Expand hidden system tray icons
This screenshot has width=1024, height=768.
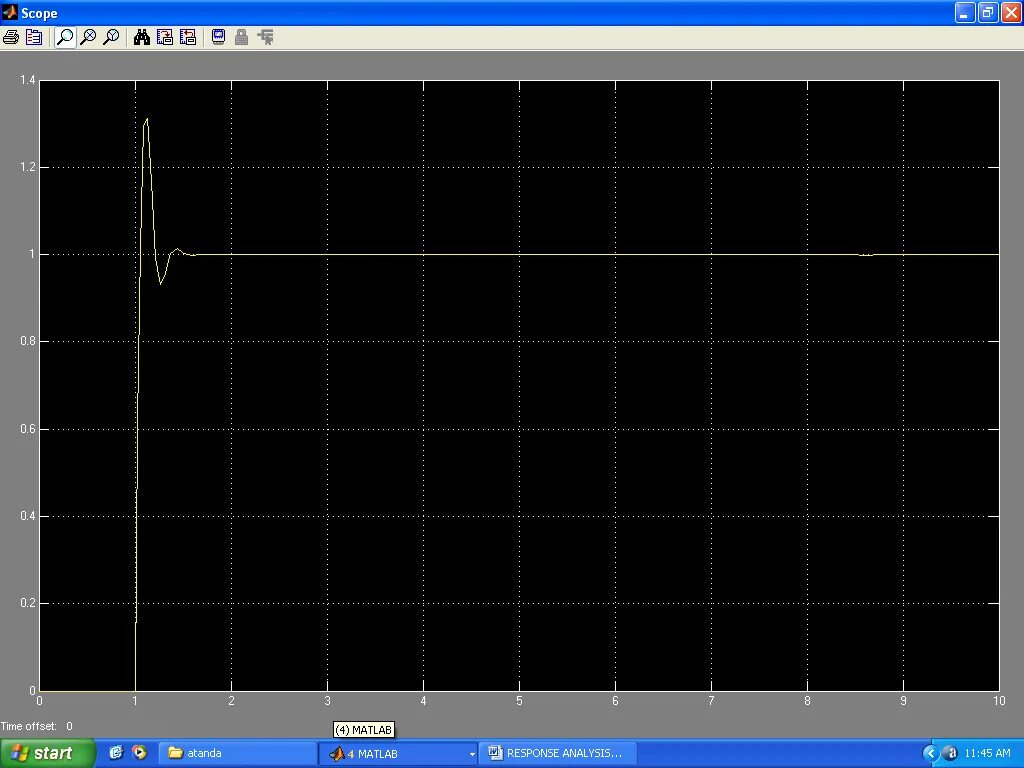coord(931,753)
